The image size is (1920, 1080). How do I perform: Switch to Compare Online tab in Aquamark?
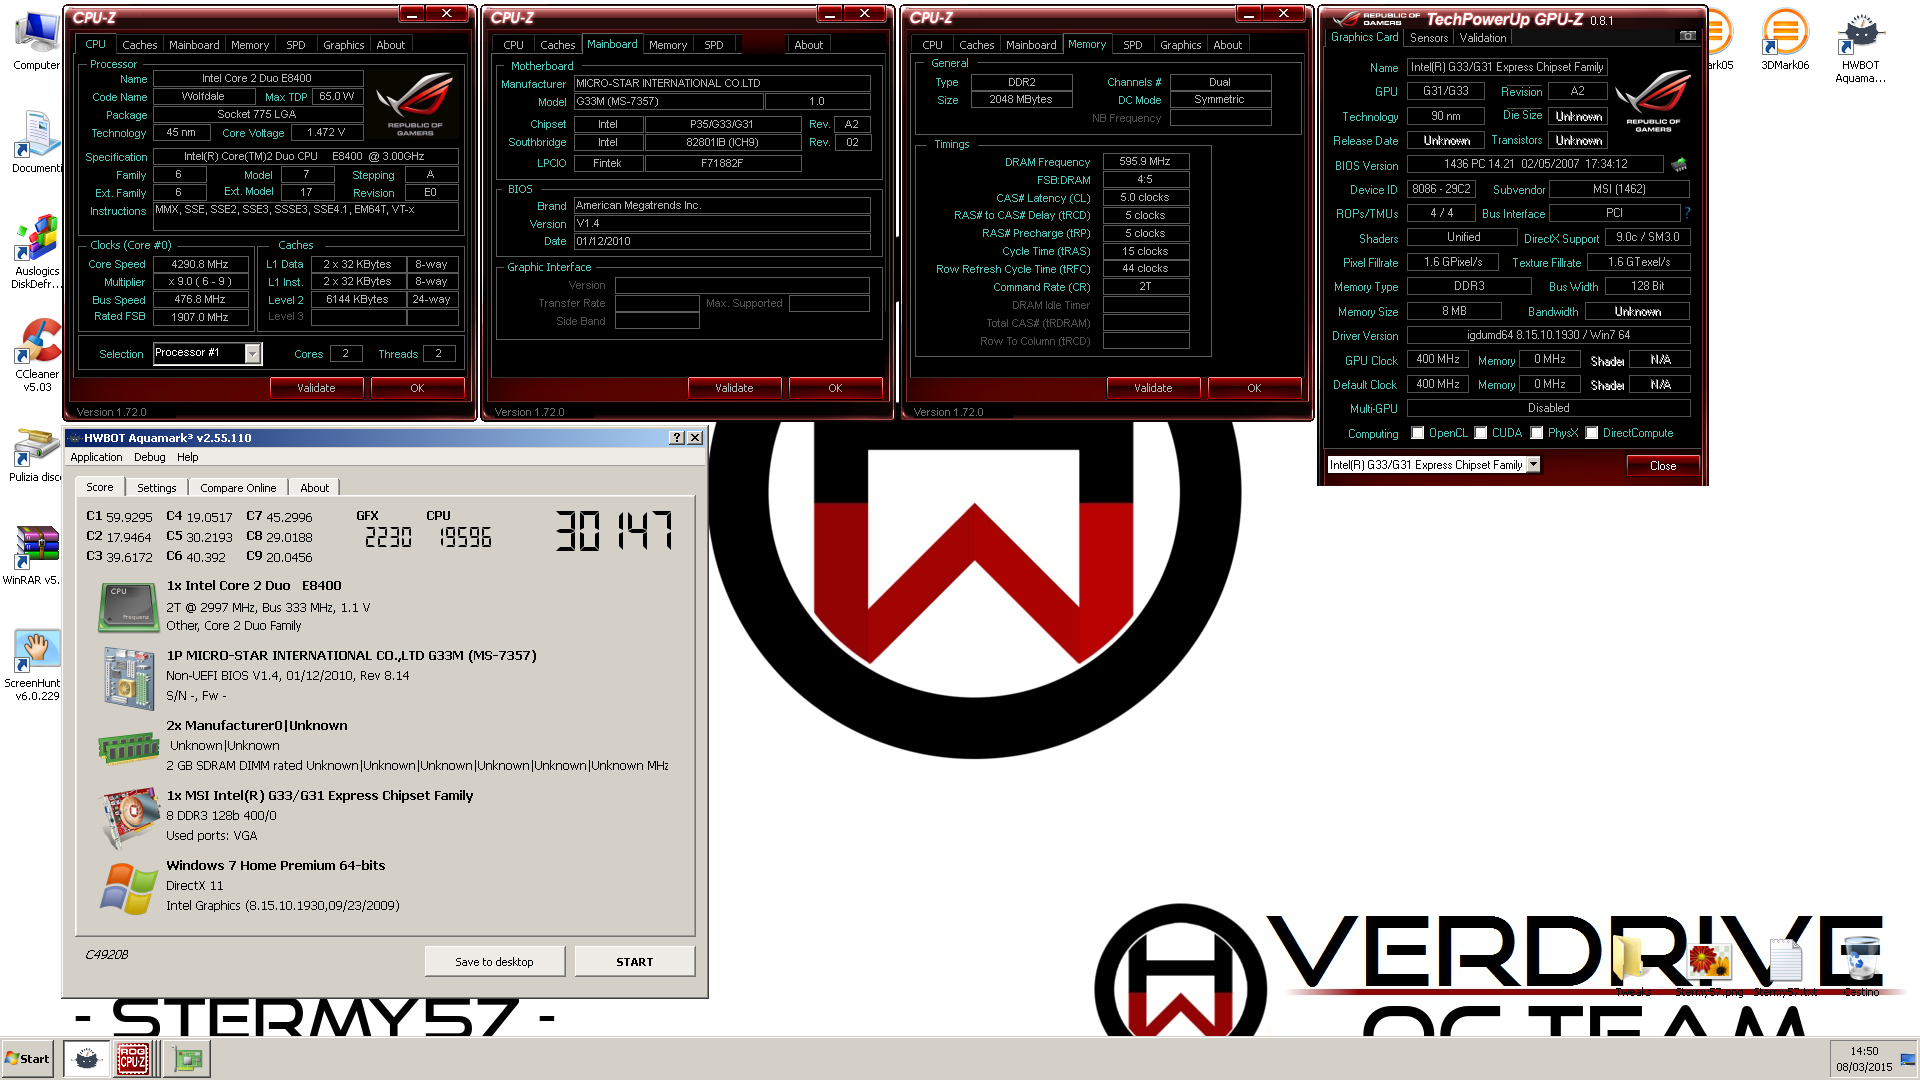[x=238, y=488]
